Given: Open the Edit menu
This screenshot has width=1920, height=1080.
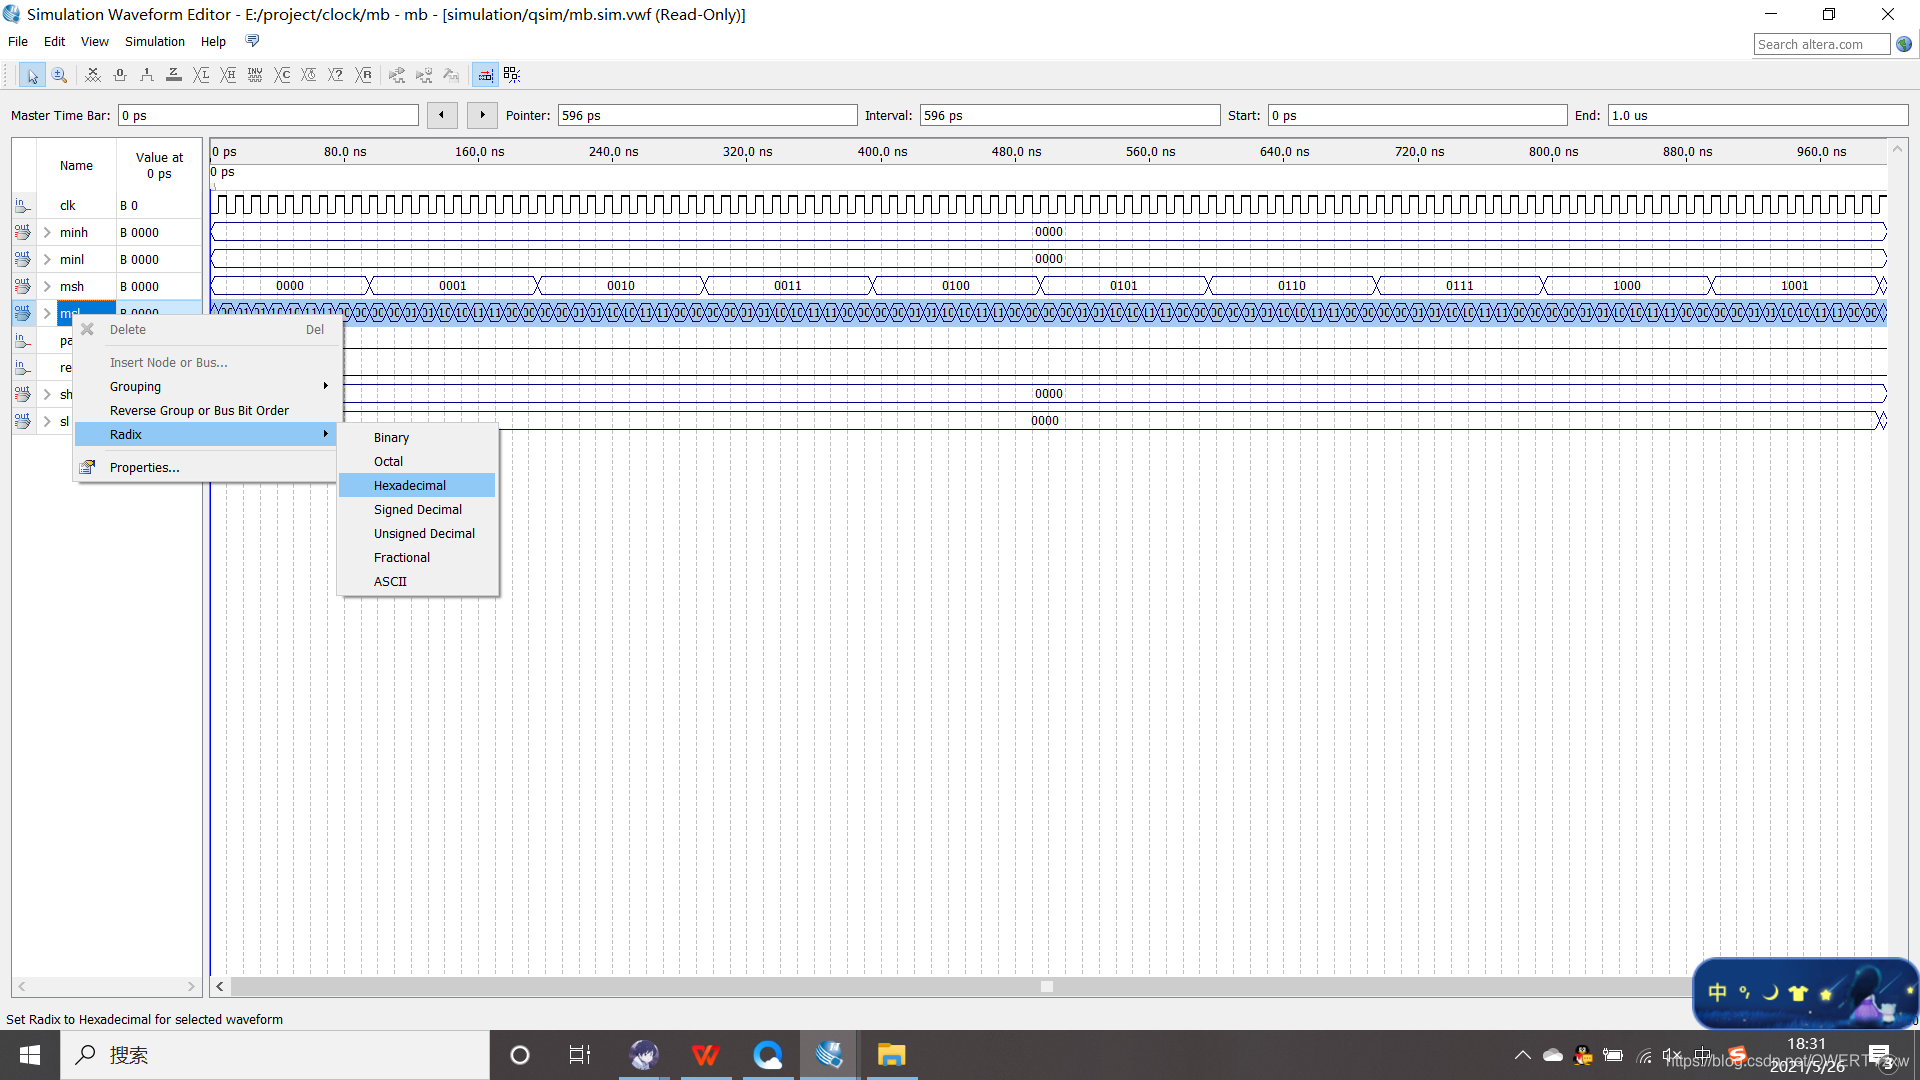Looking at the screenshot, I should 54,41.
